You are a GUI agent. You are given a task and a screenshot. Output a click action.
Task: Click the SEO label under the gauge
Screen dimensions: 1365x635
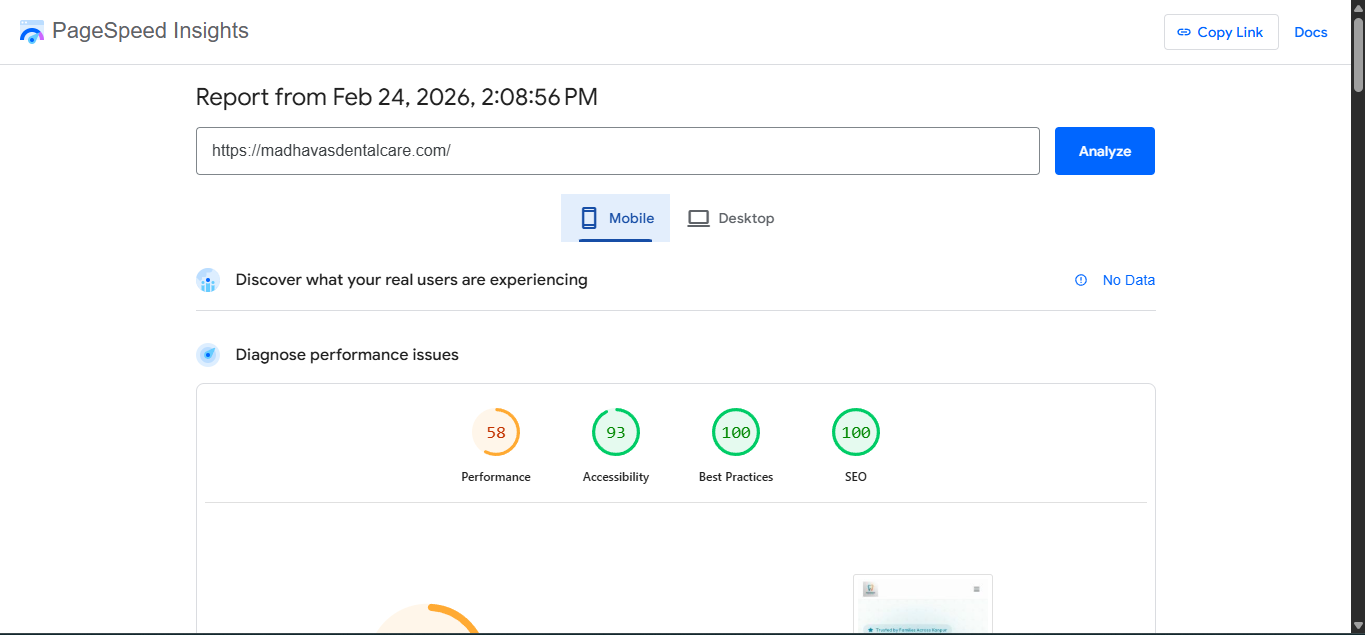[x=856, y=477]
